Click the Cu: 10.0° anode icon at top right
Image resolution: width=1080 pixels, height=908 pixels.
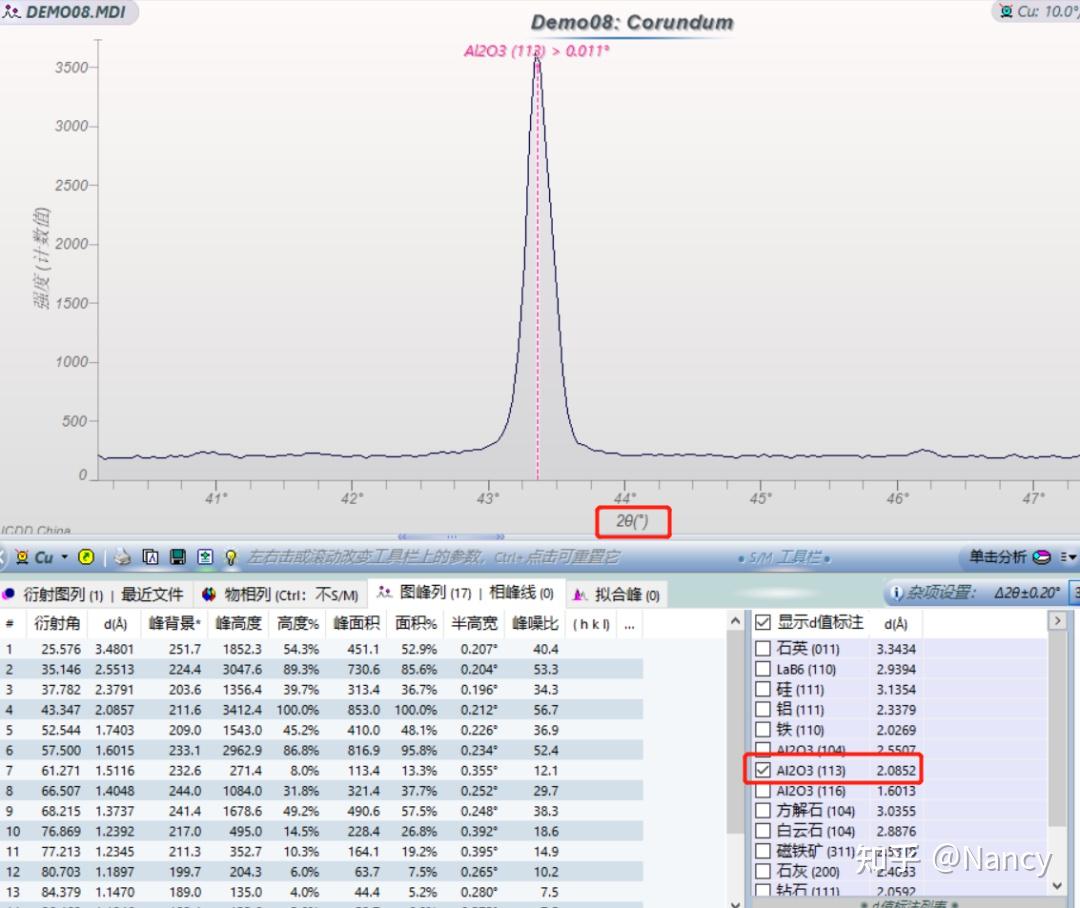1004,12
